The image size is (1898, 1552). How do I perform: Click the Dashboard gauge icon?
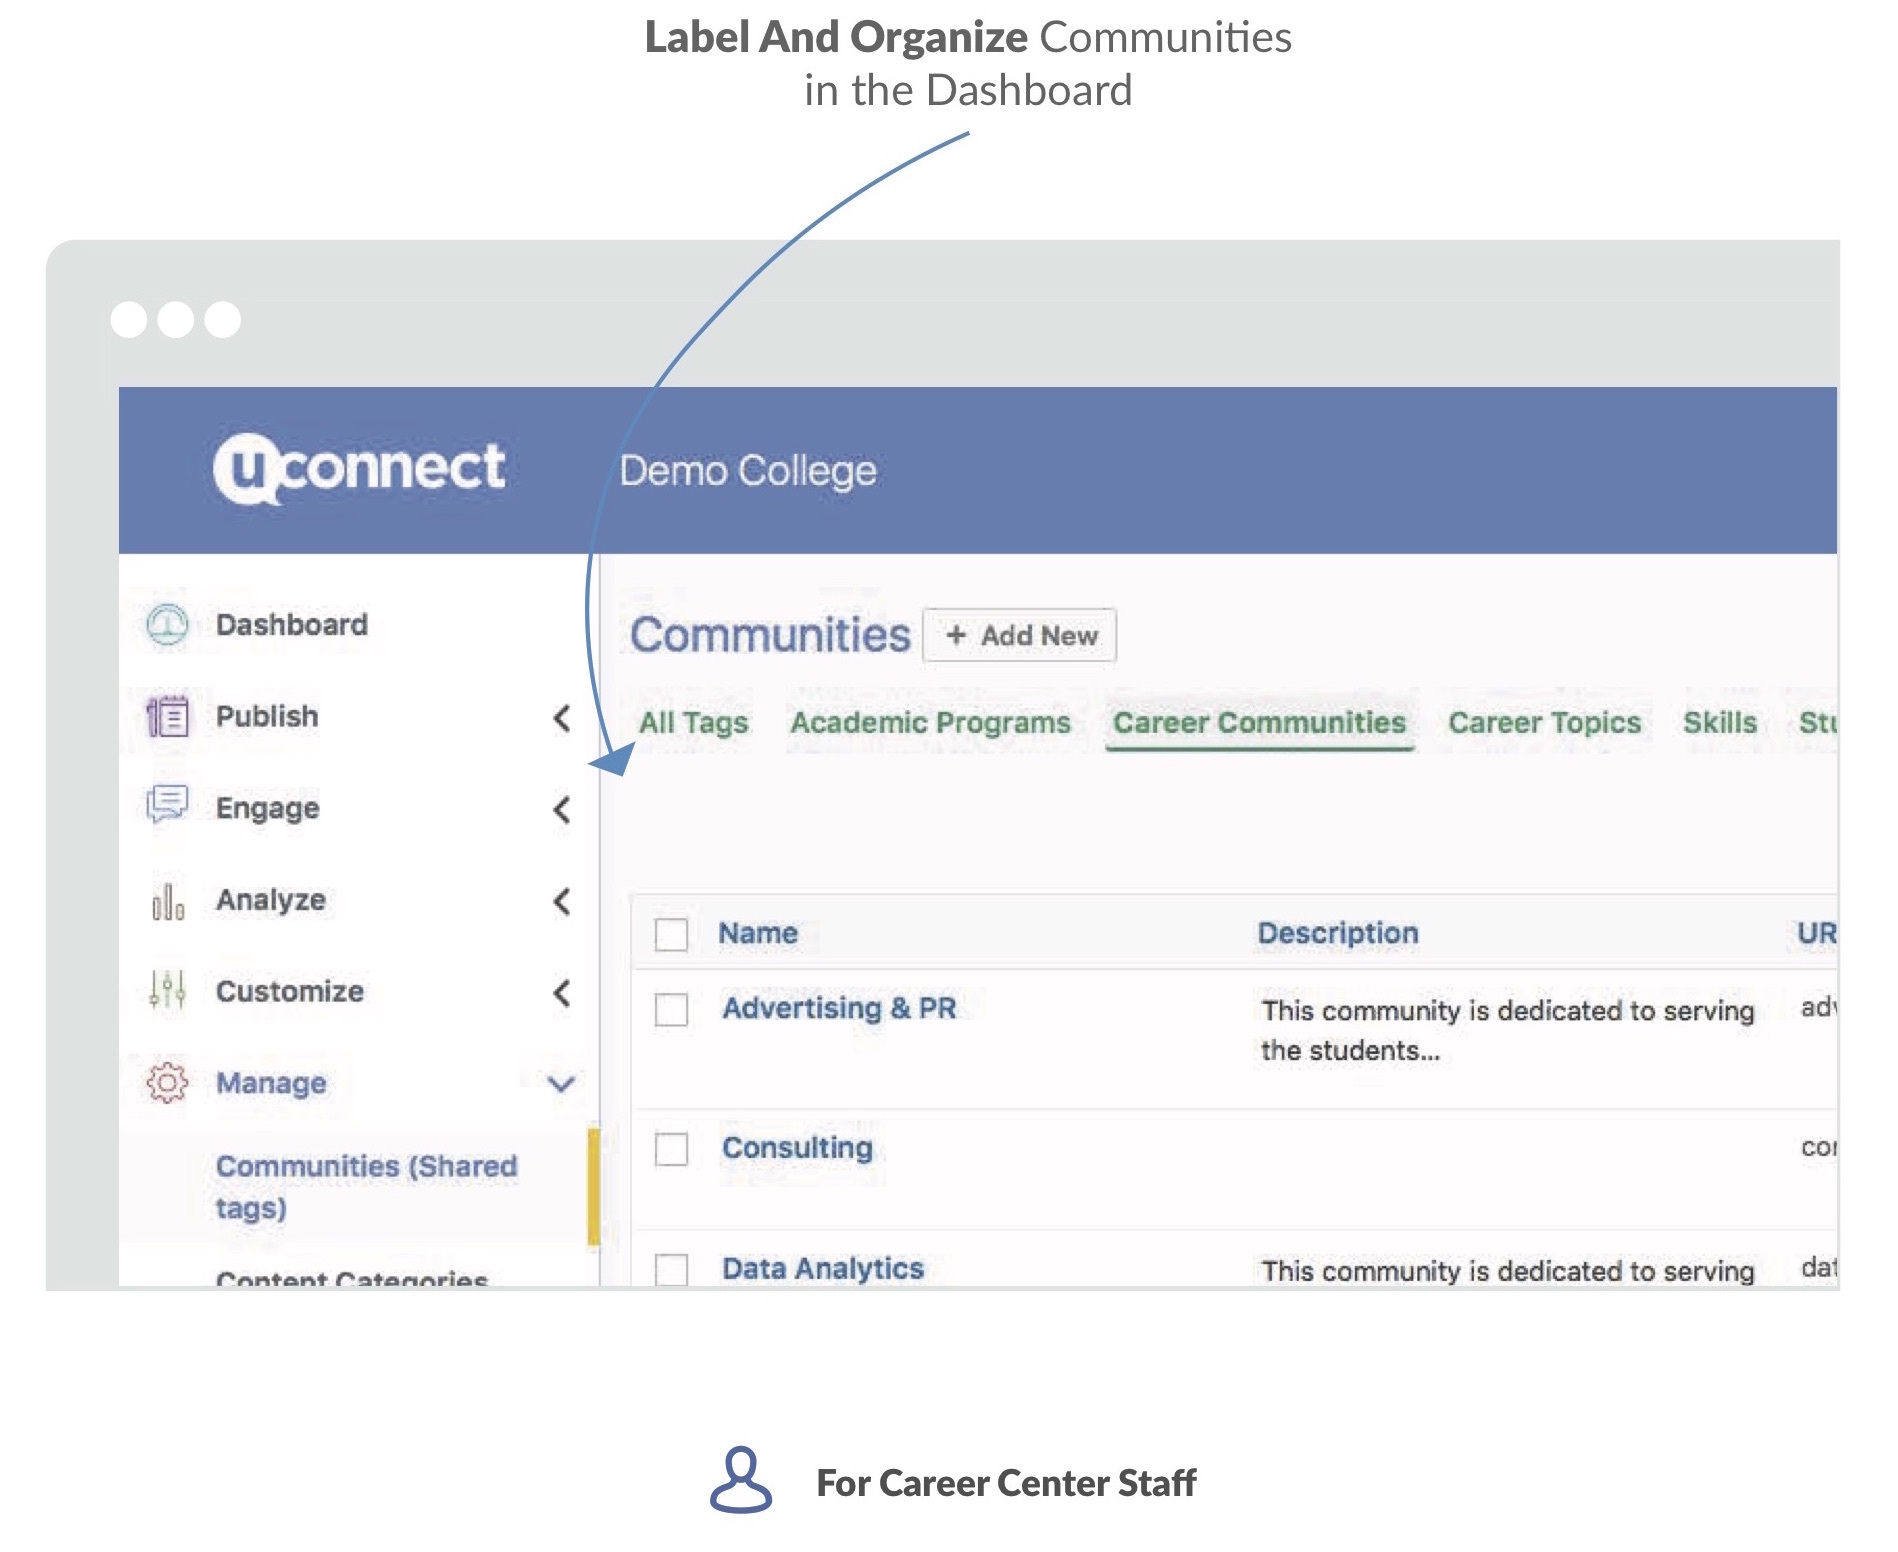pyautogui.click(x=167, y=625)
